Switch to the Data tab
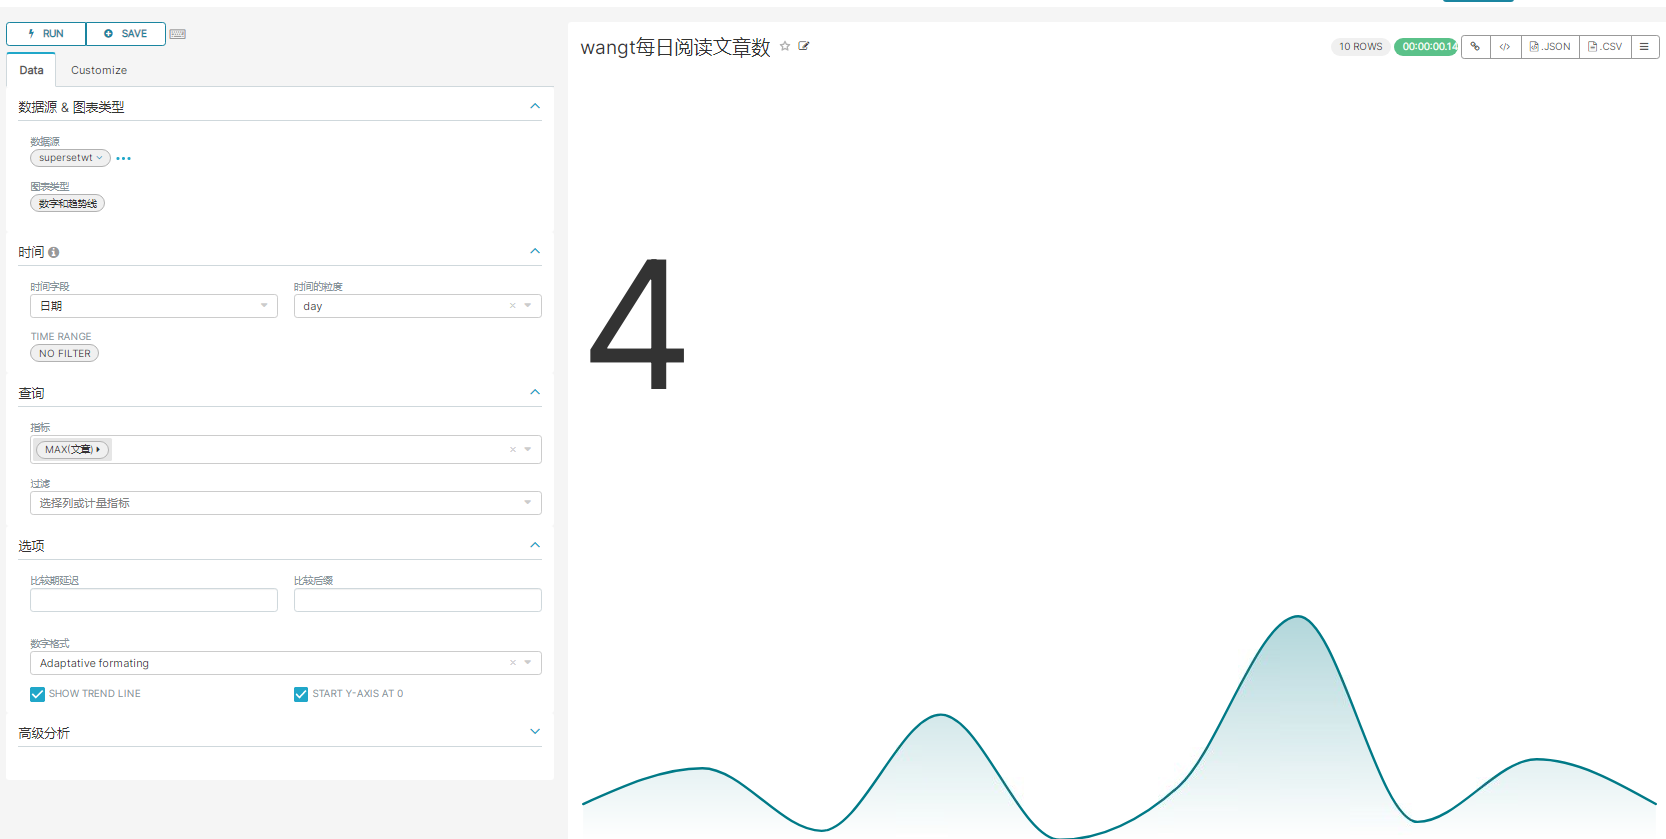 pyautogui.click(x=31, y=70)
